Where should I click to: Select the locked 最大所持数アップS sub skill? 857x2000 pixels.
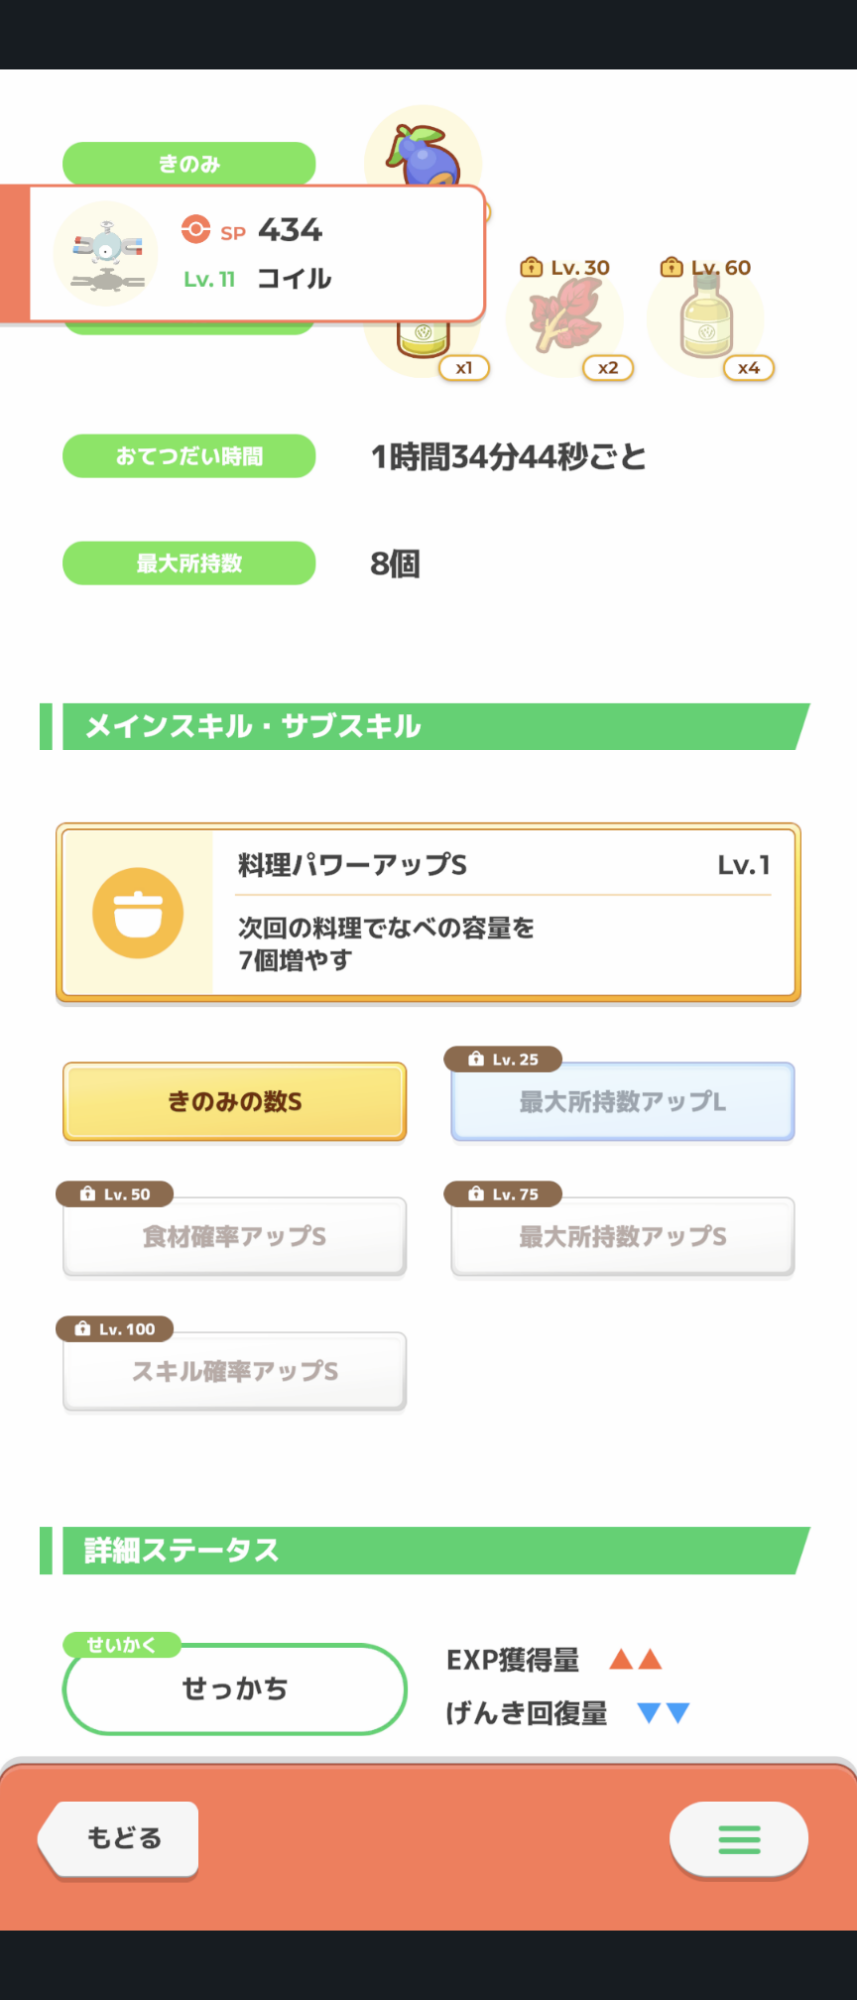coord(622,1236)
